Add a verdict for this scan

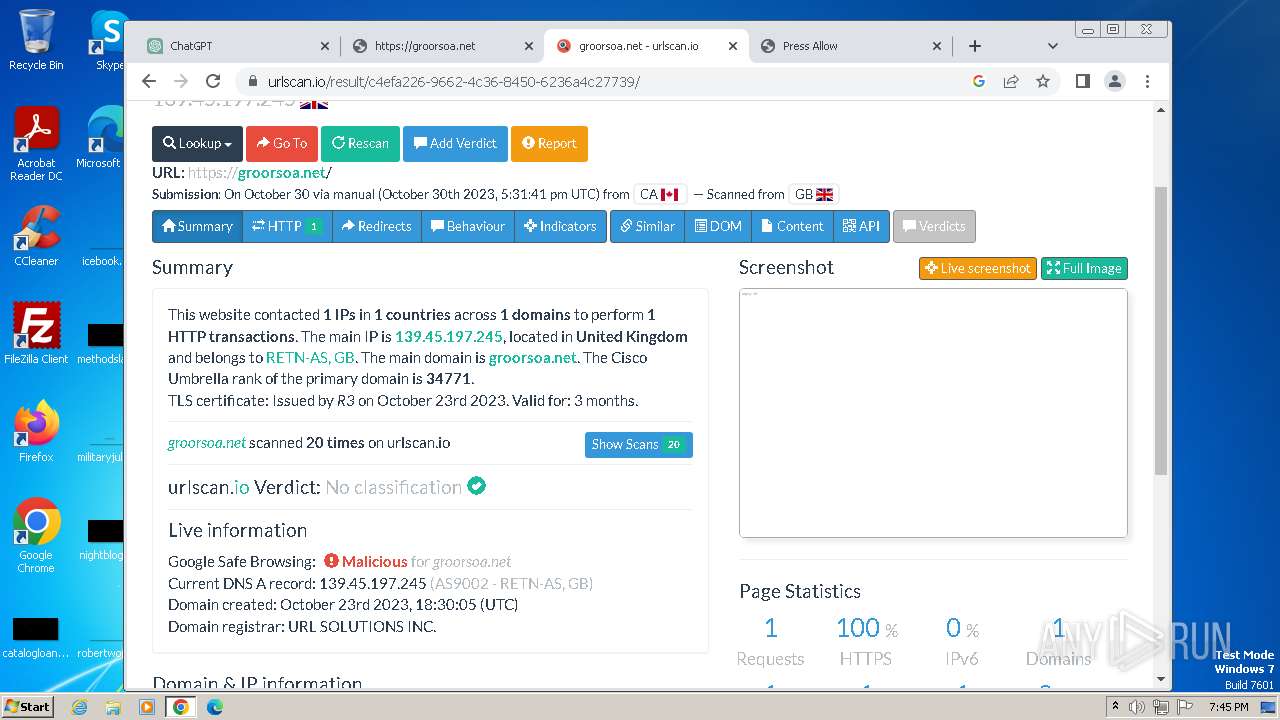[x=455, y=143]
